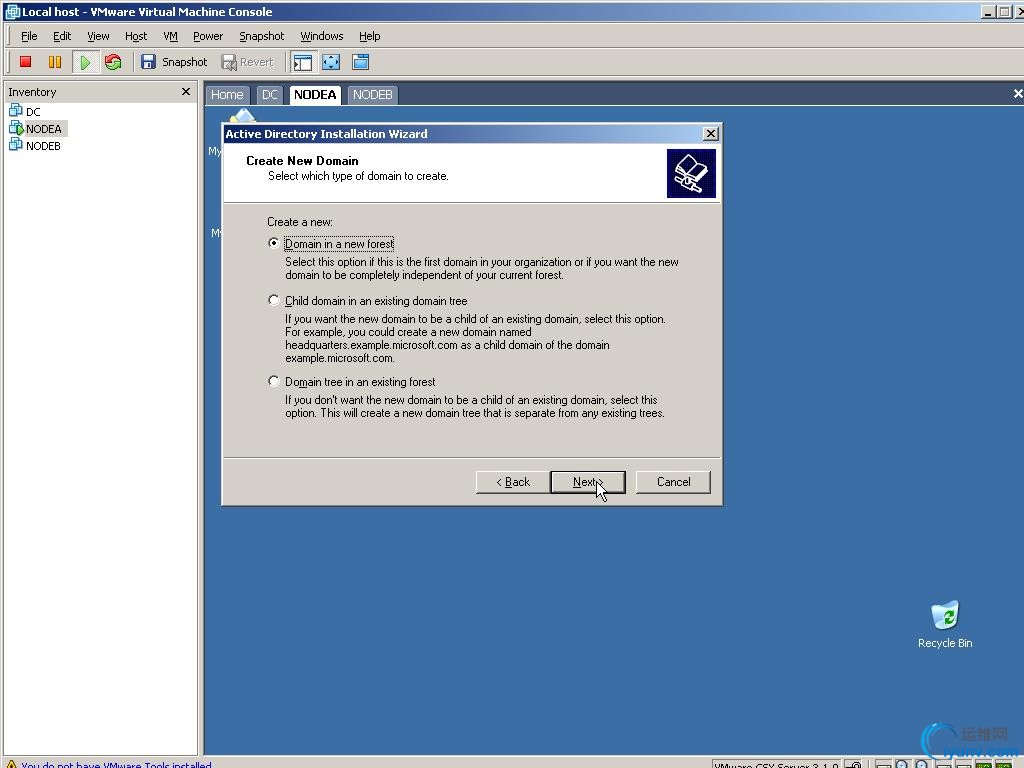This screenshot has height=768, width=1024.
Task: Open the VM menu
Action: pyautogui.click(x=170, y=36)
